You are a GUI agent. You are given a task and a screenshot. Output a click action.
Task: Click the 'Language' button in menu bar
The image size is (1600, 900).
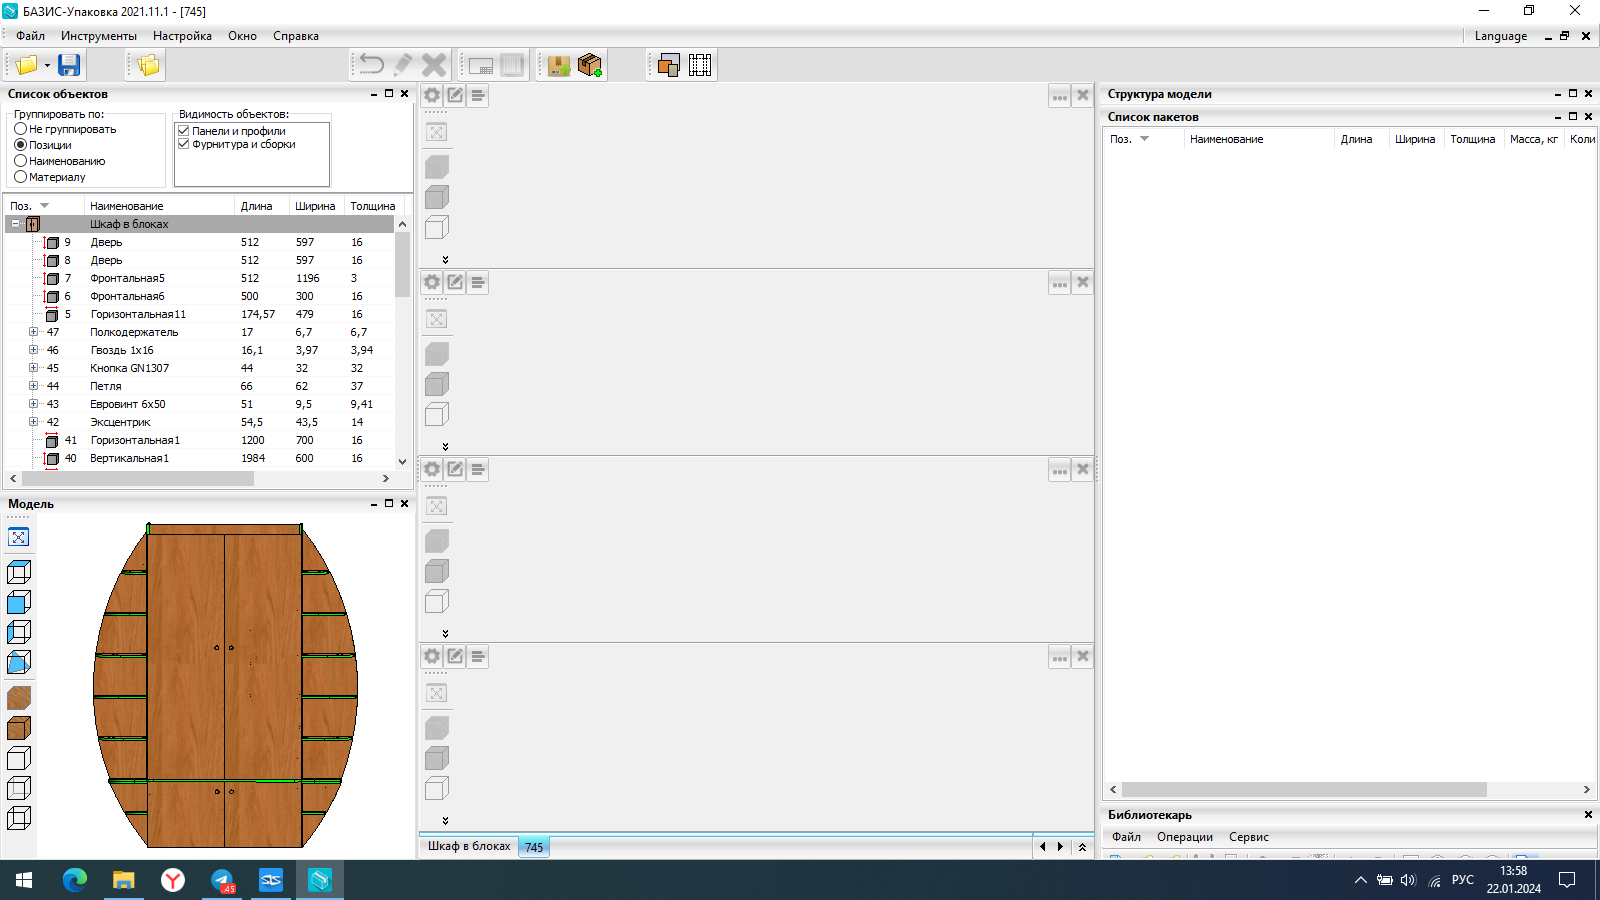click(x=1500, y=36)
